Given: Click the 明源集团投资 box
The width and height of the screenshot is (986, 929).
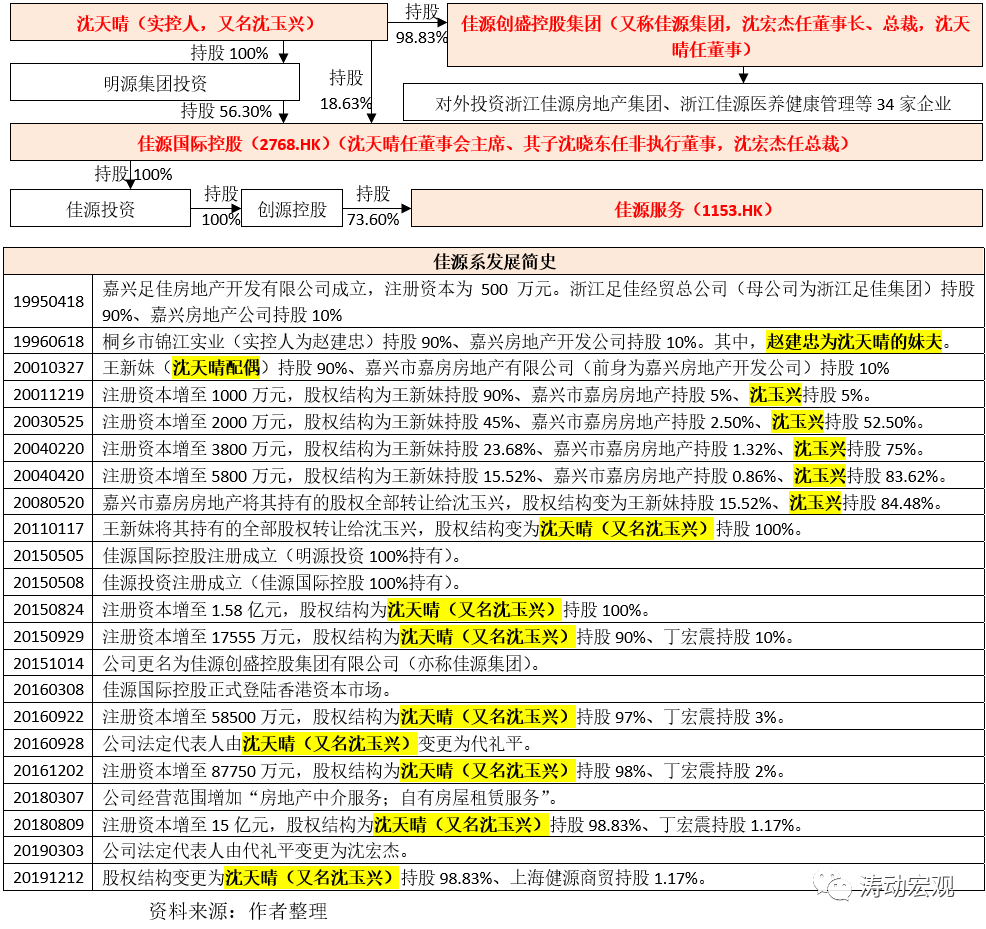Looking at the screenshot, I should coord(155,83).
